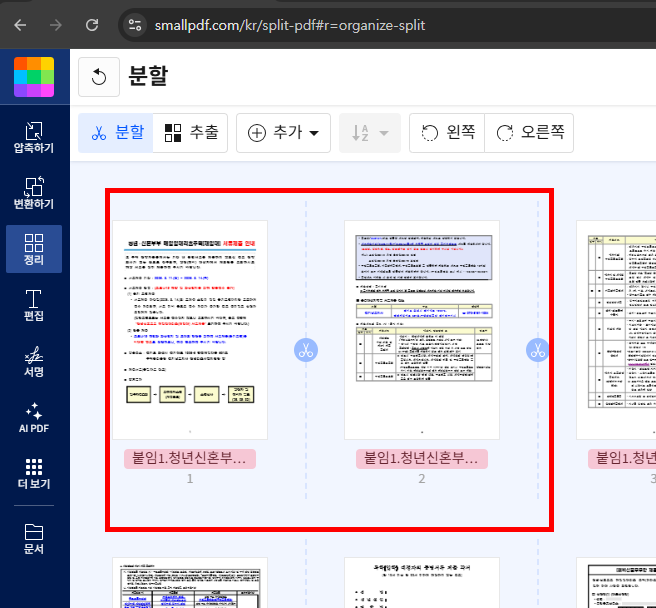Click the page number 2 label
The width and height of the screenshot is (656, 608).
(422, 478)
